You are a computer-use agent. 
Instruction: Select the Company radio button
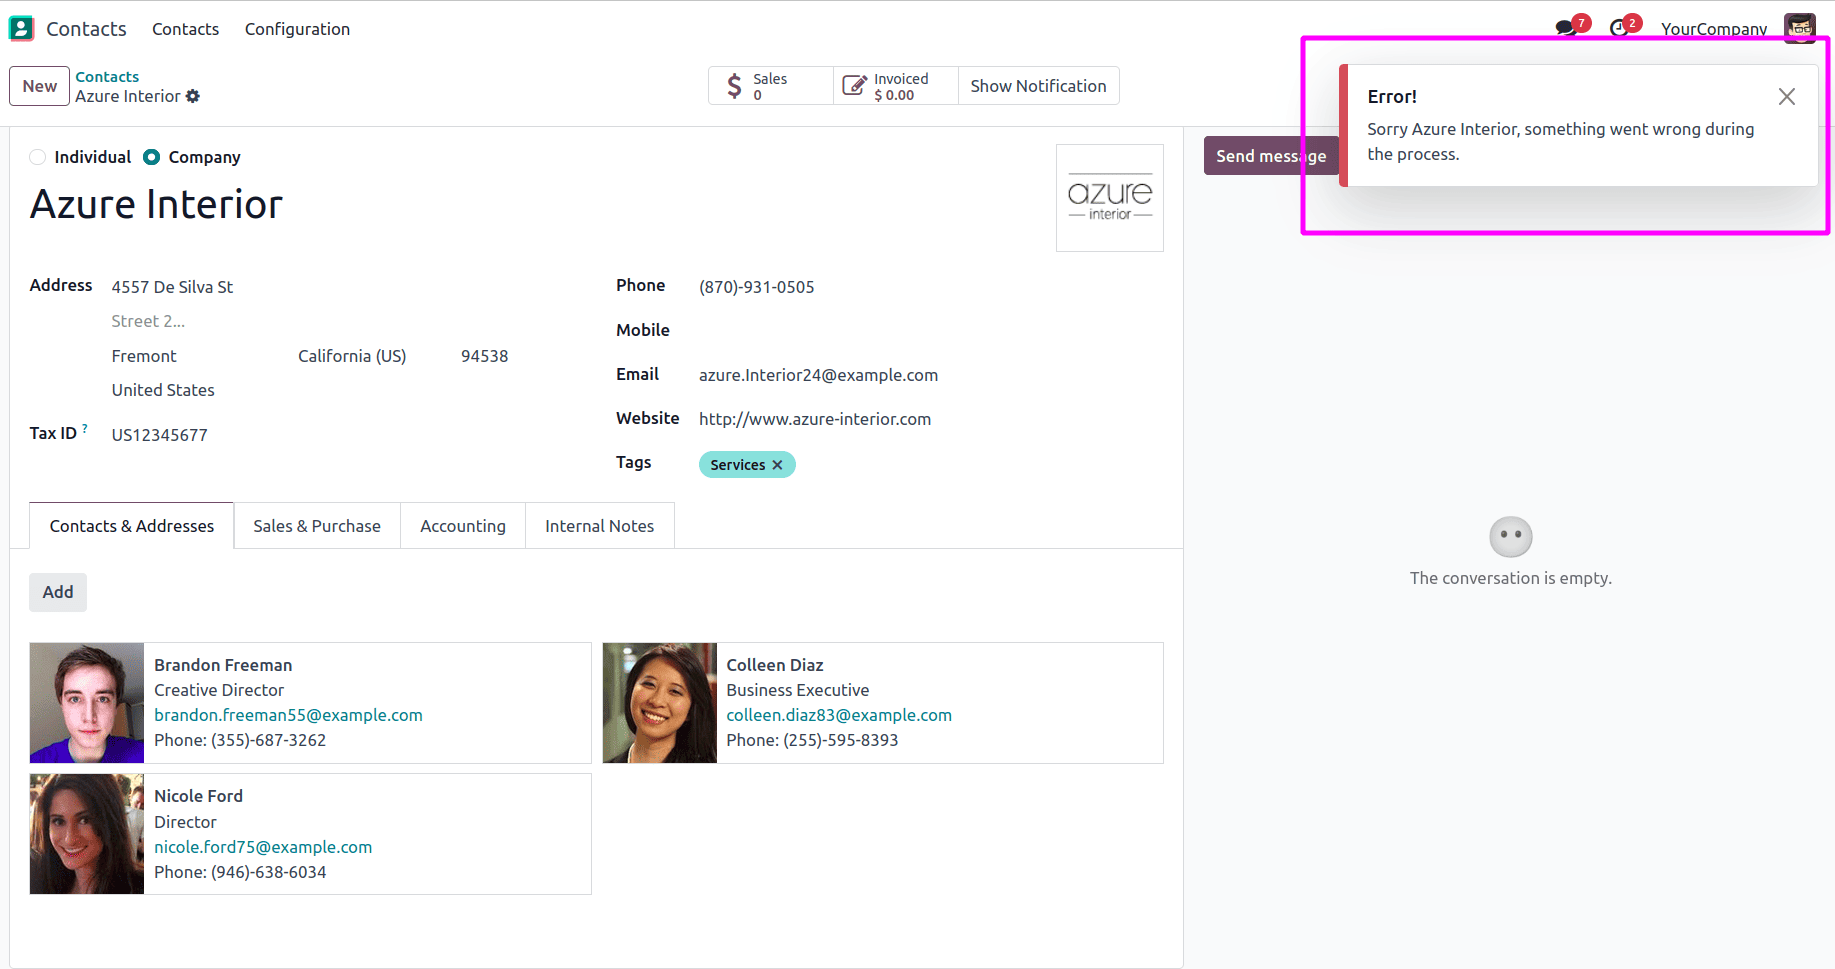[x=151, y=157]
